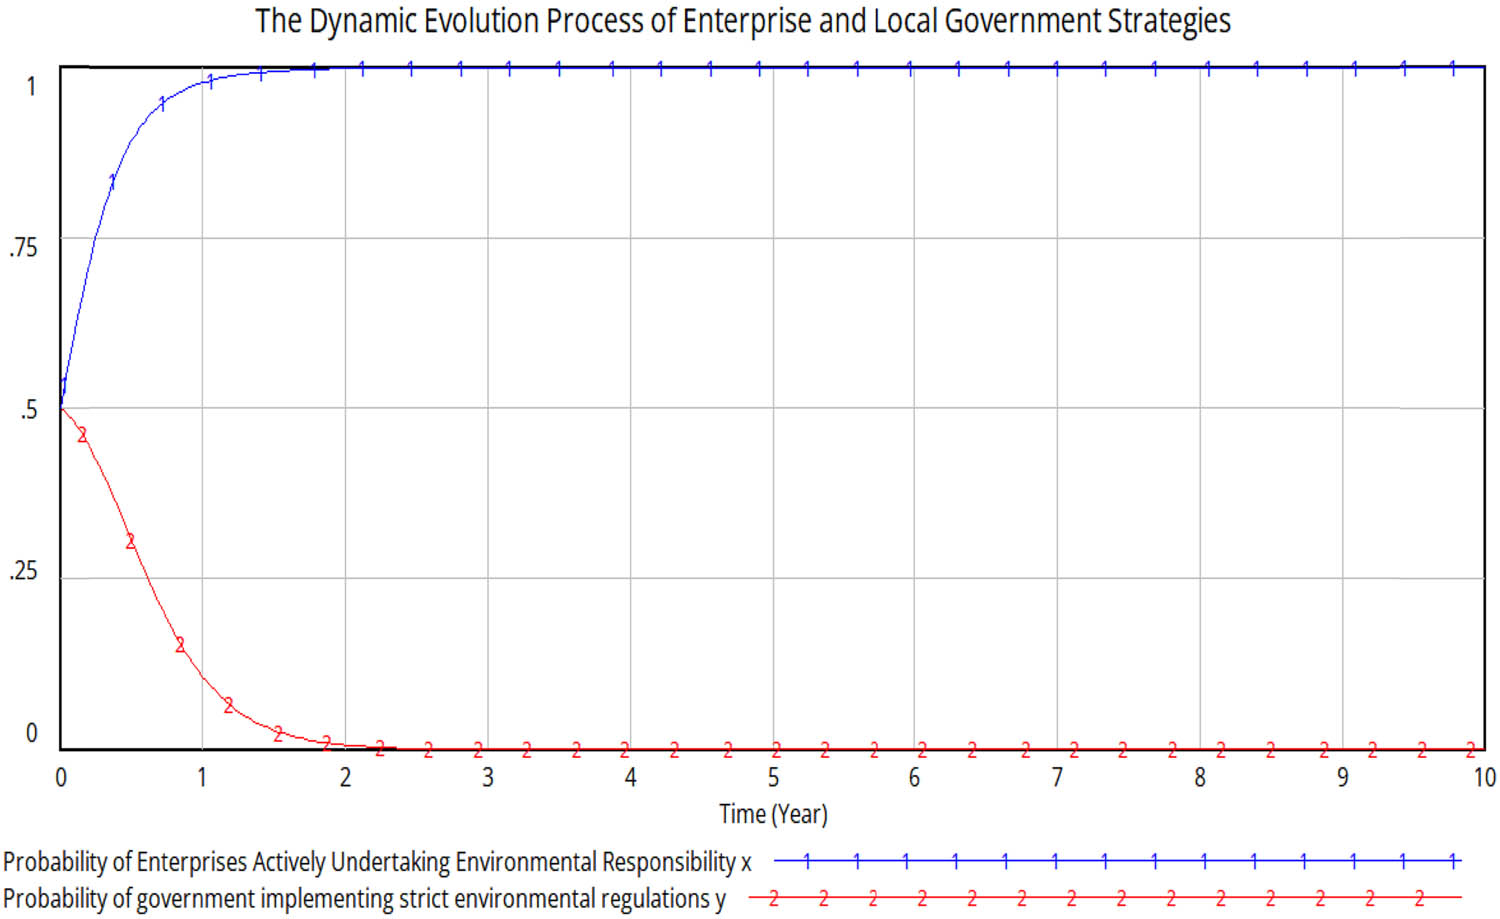1500x919 pixels.
Task: Click the x-axis tick label '8'
Action: pyautogui.click(x=1200, y=777)
